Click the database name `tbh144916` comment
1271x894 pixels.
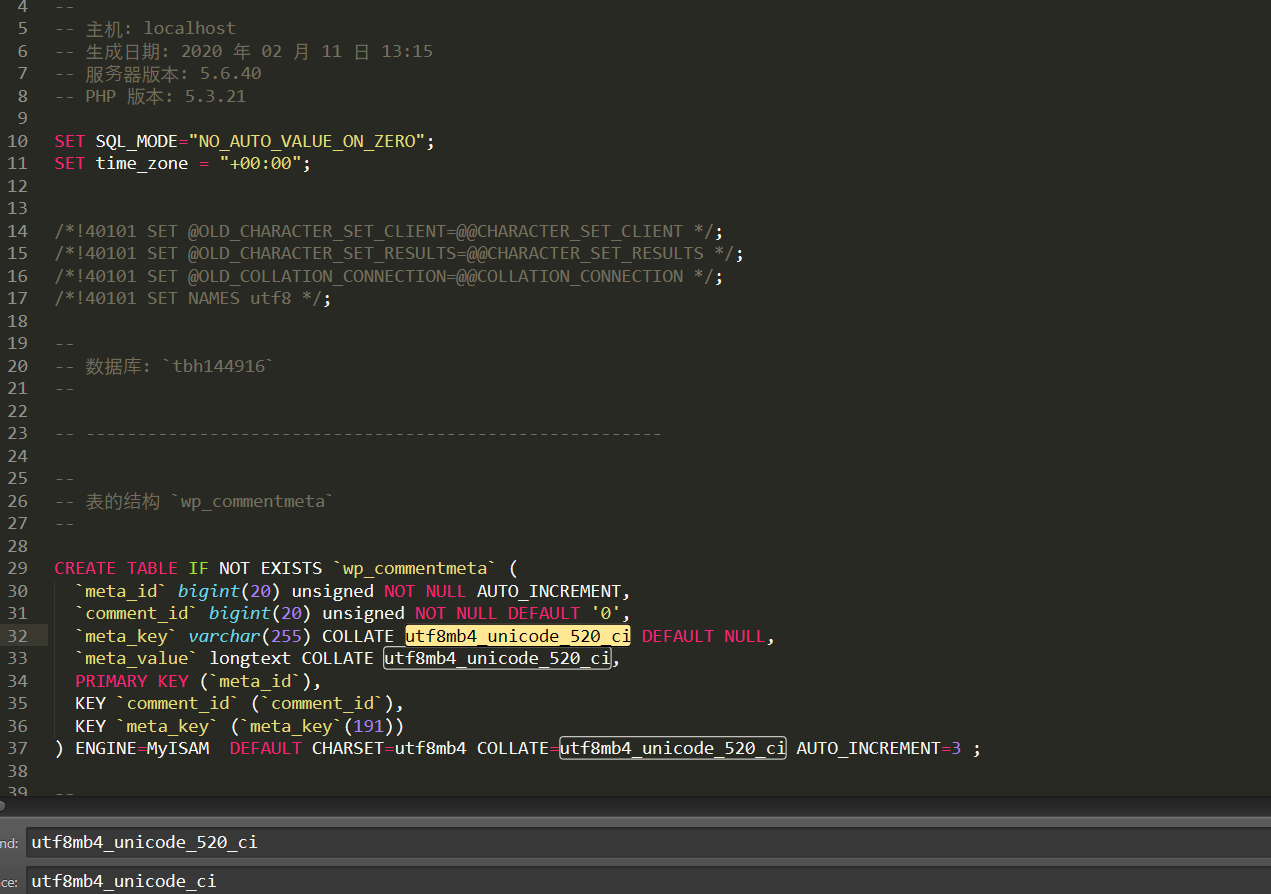click(219, 366)
